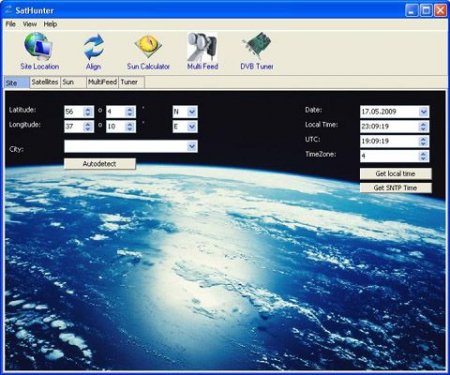
Task: Launch the Sun Calculator
Action: (x=148, y=51)
